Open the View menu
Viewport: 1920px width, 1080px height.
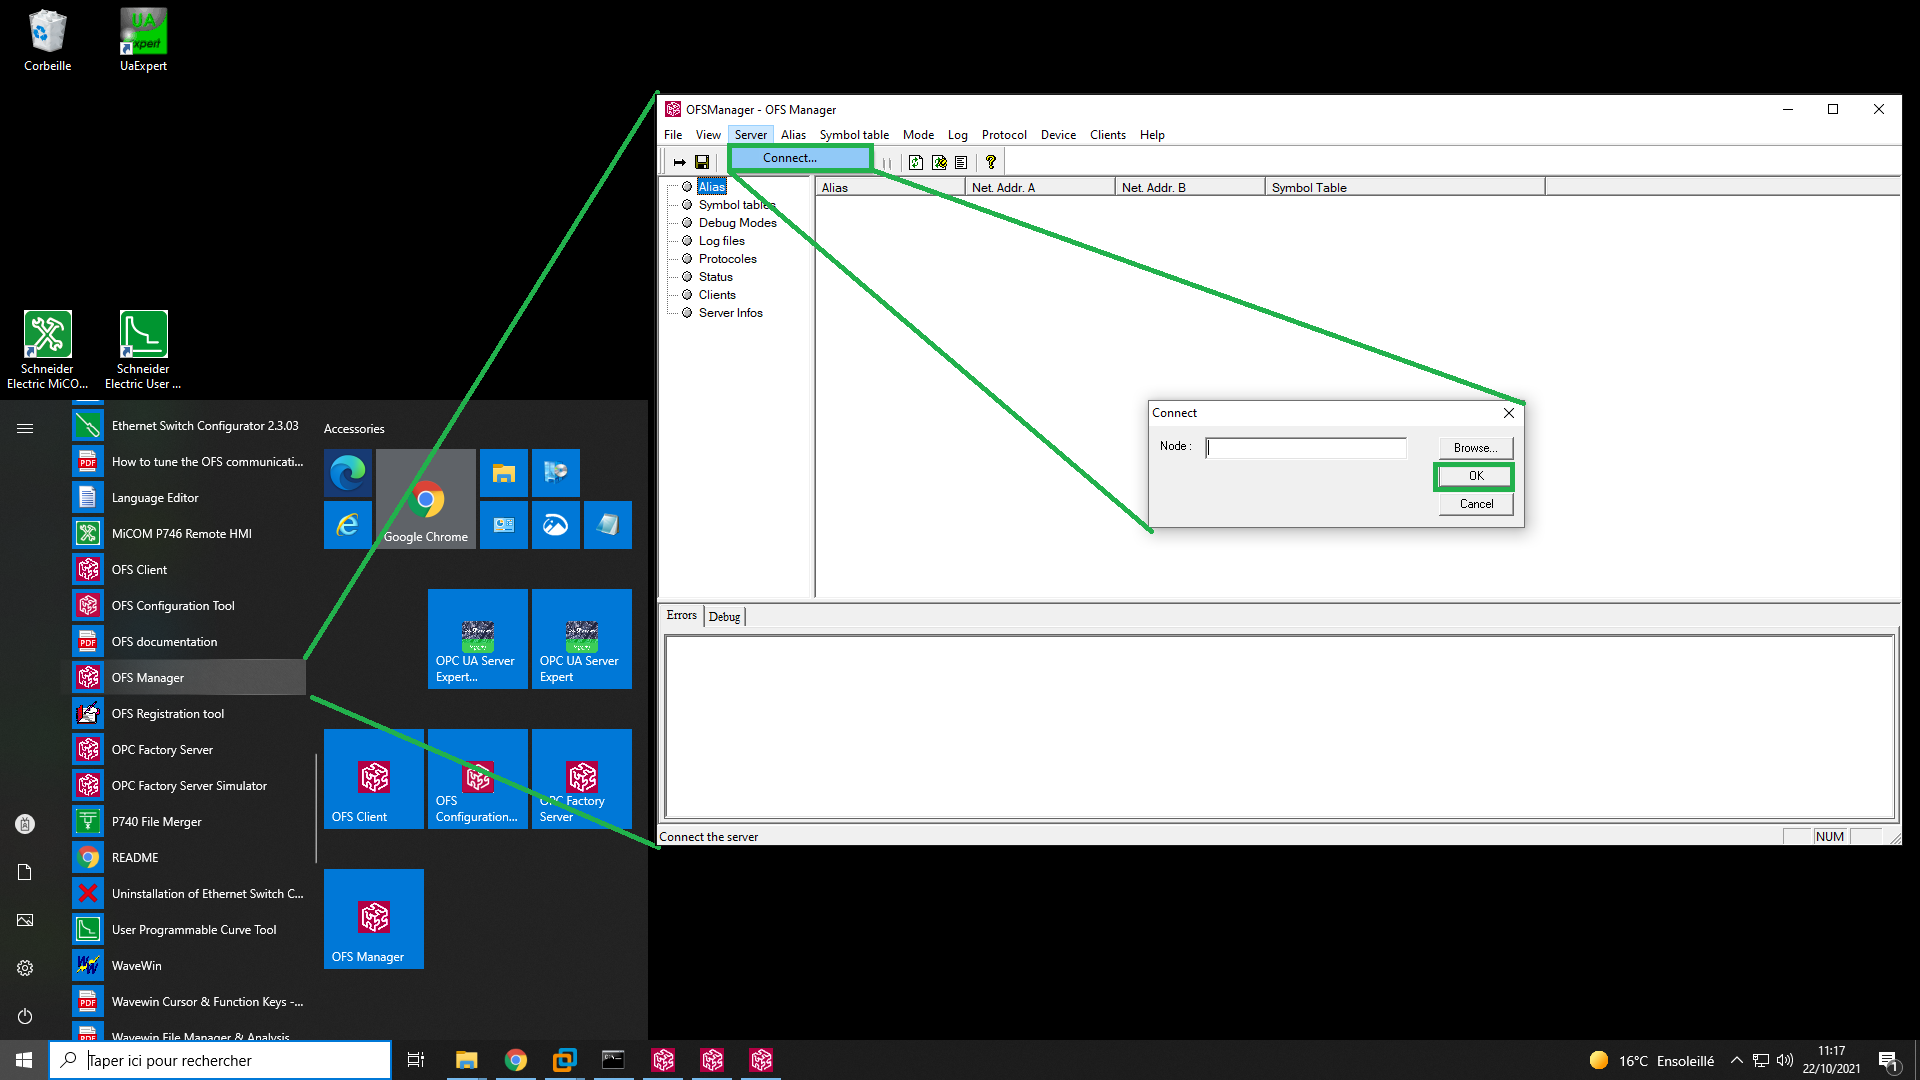click(x=708, y=135)
